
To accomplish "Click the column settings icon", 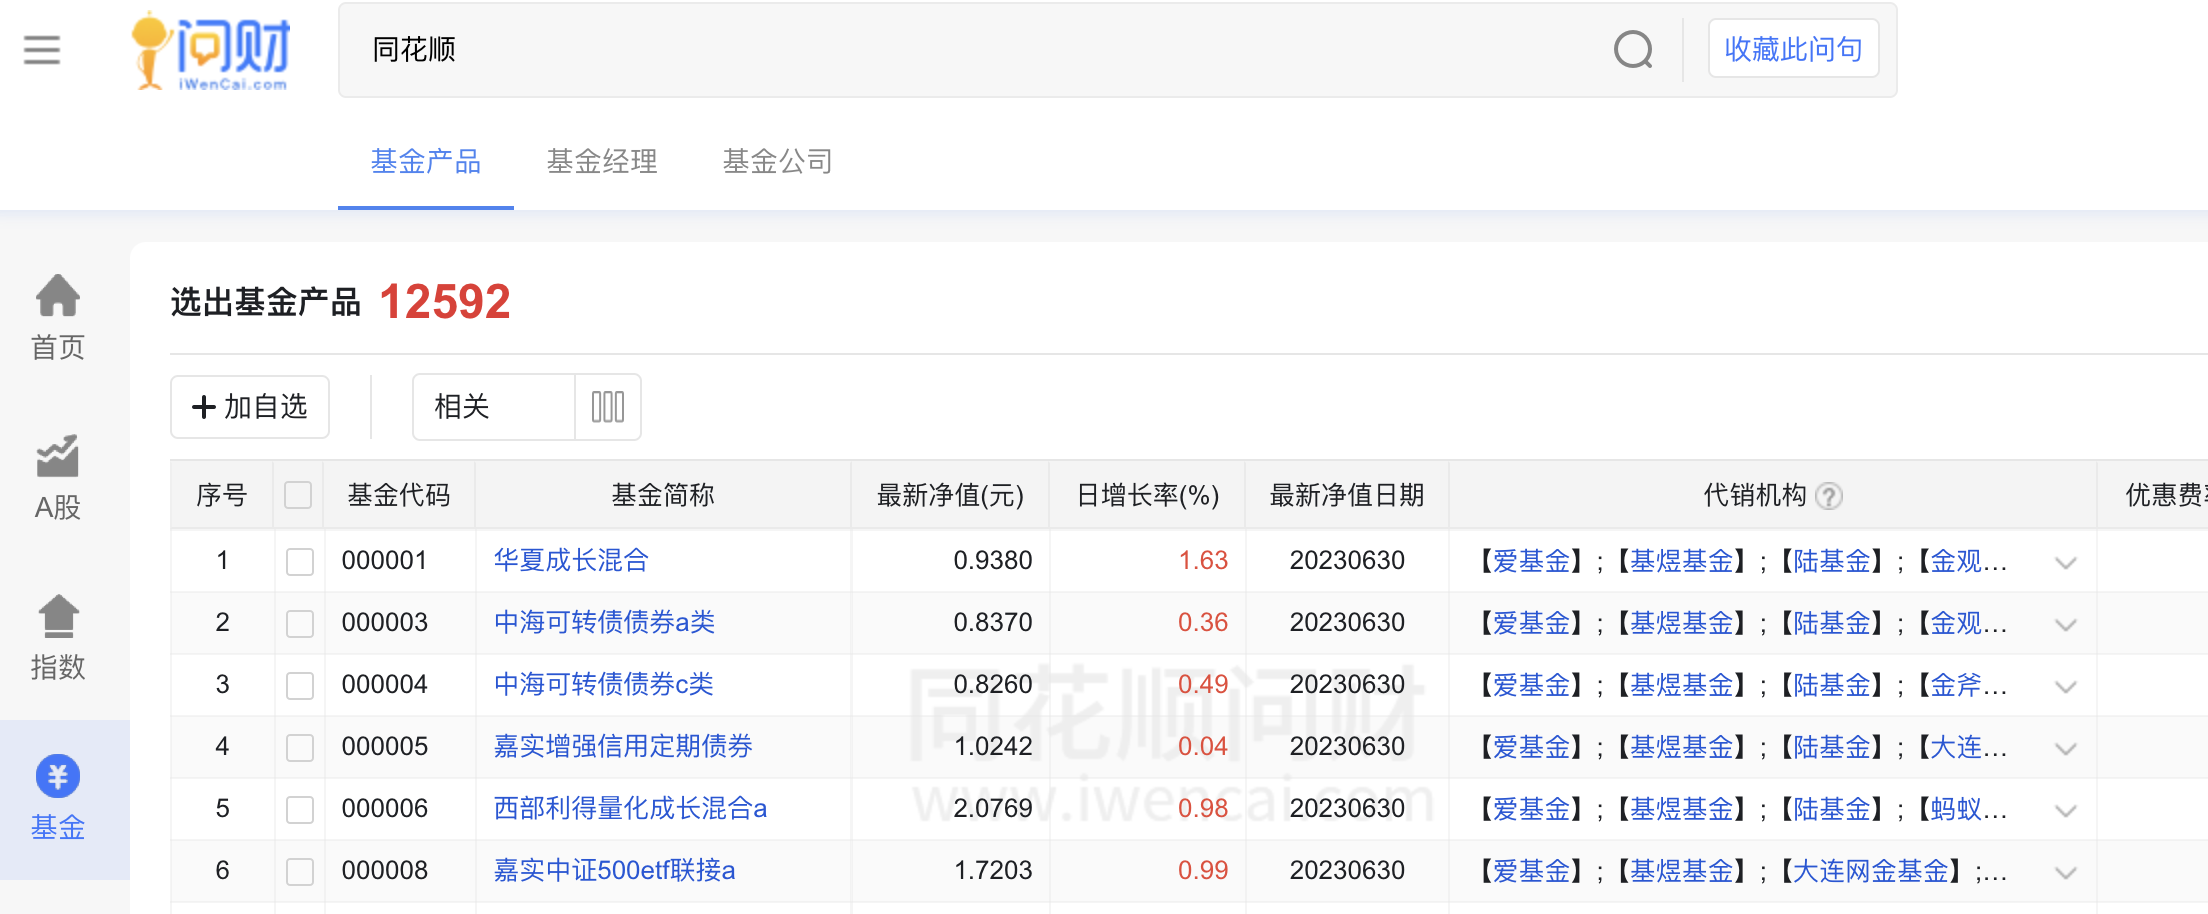I will tap(608, 407).
